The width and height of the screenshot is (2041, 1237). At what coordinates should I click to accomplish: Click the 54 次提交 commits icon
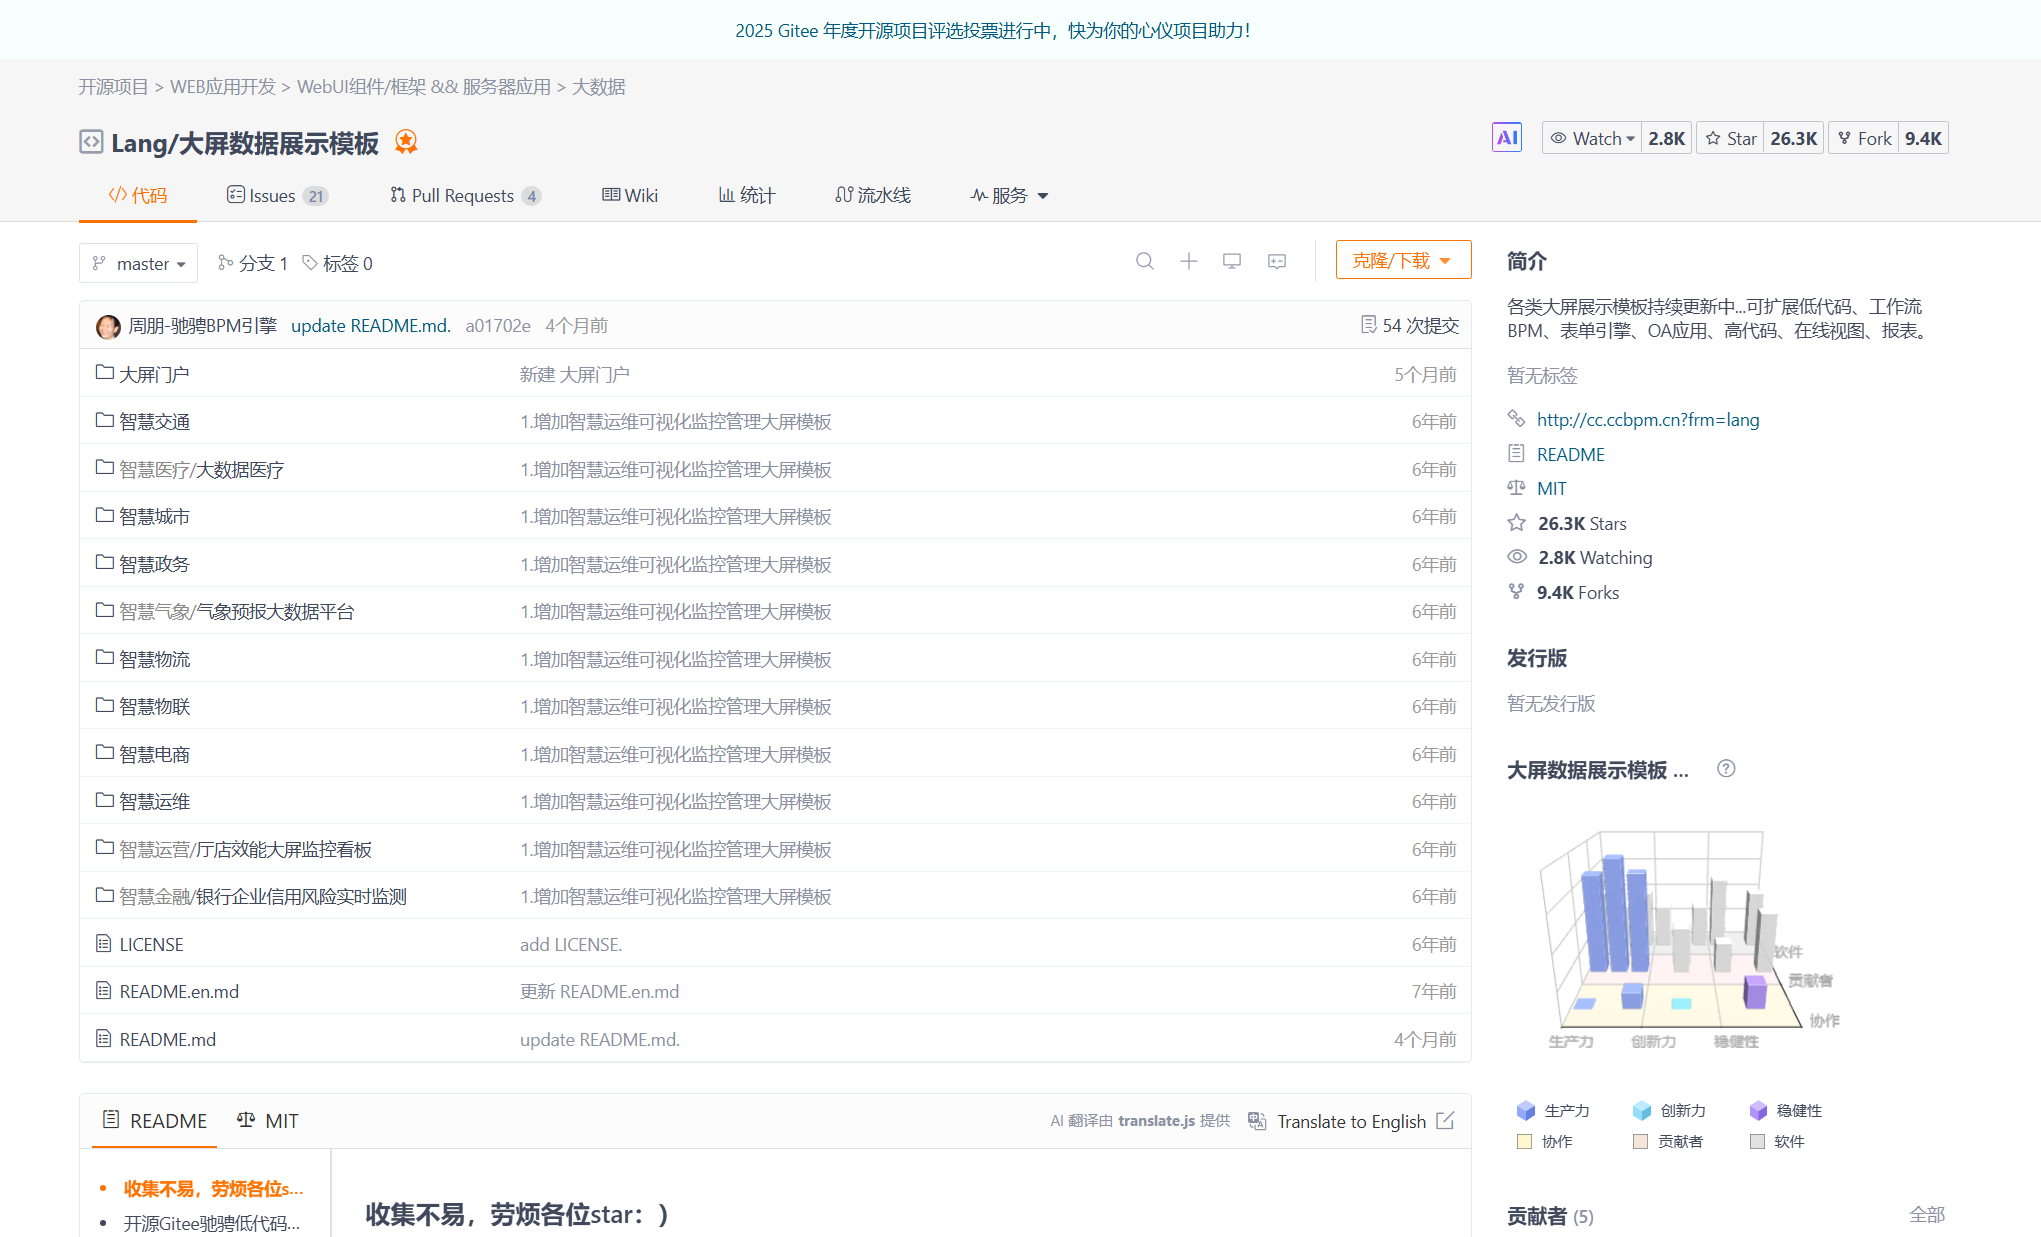click(x=1370, y=325)
